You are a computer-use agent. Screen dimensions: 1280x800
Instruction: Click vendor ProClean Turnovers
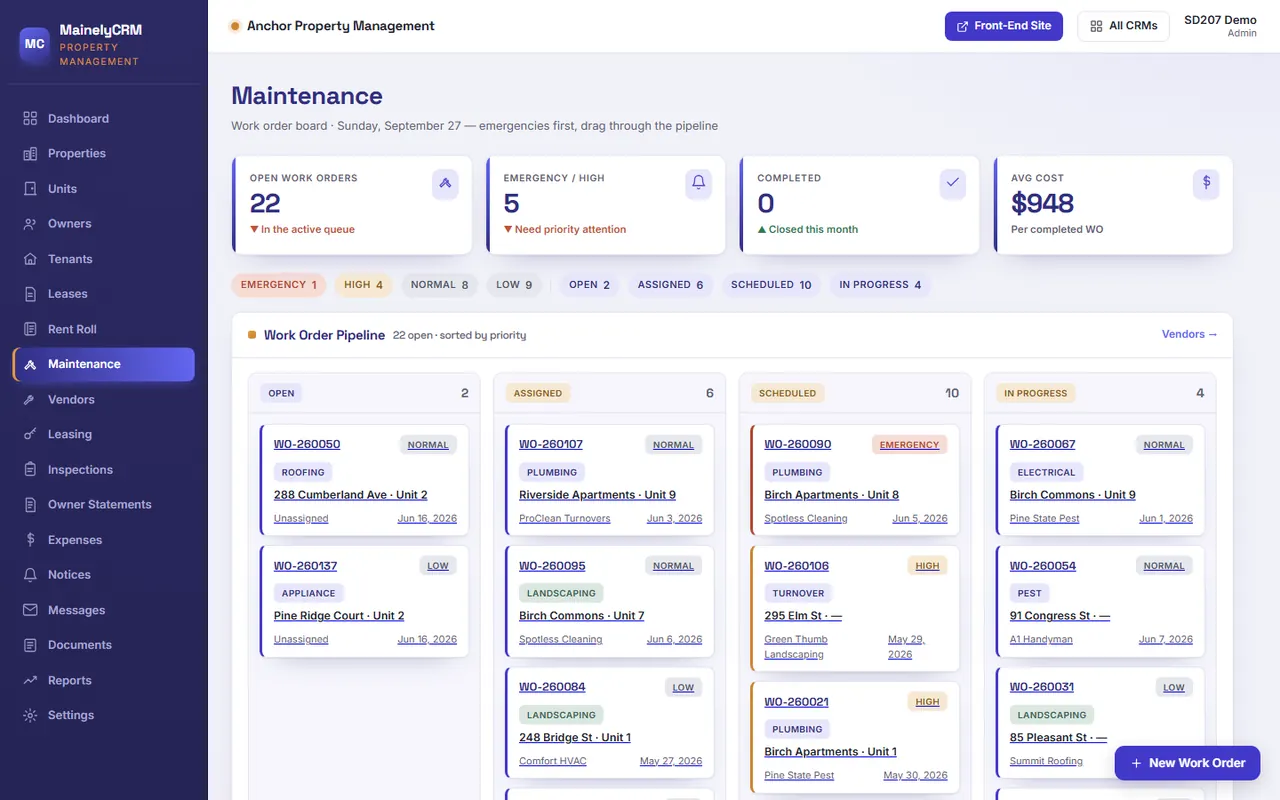(x=565, y=519)
